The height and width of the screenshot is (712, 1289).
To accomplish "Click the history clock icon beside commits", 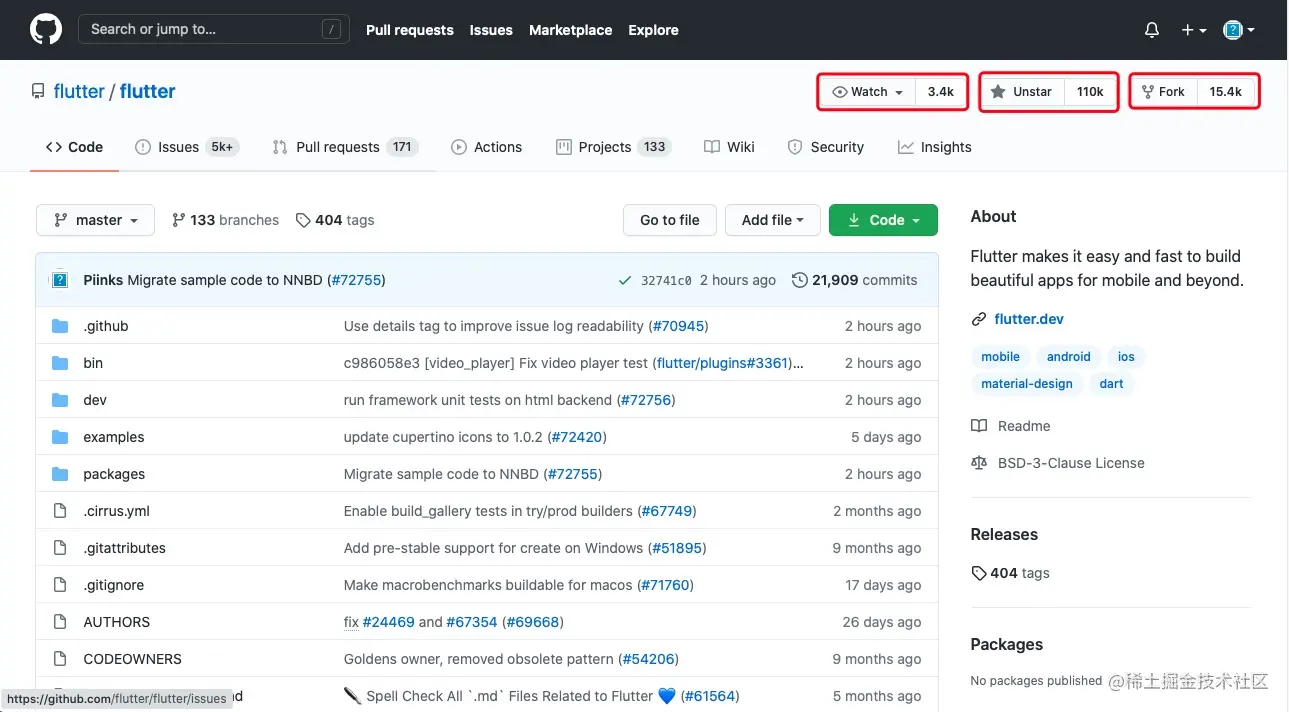I will coord(799,280).
